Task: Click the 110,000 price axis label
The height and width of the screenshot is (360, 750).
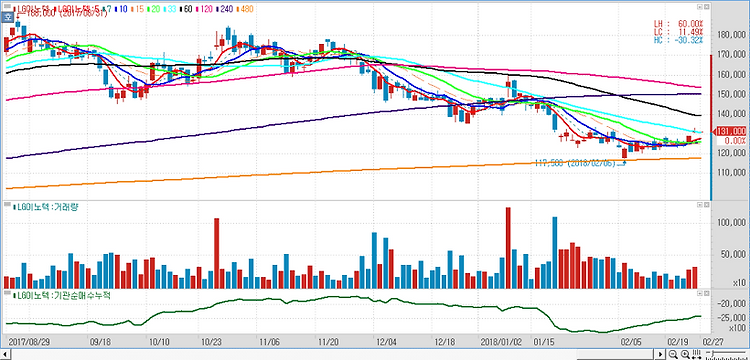Action: point(731,173)
